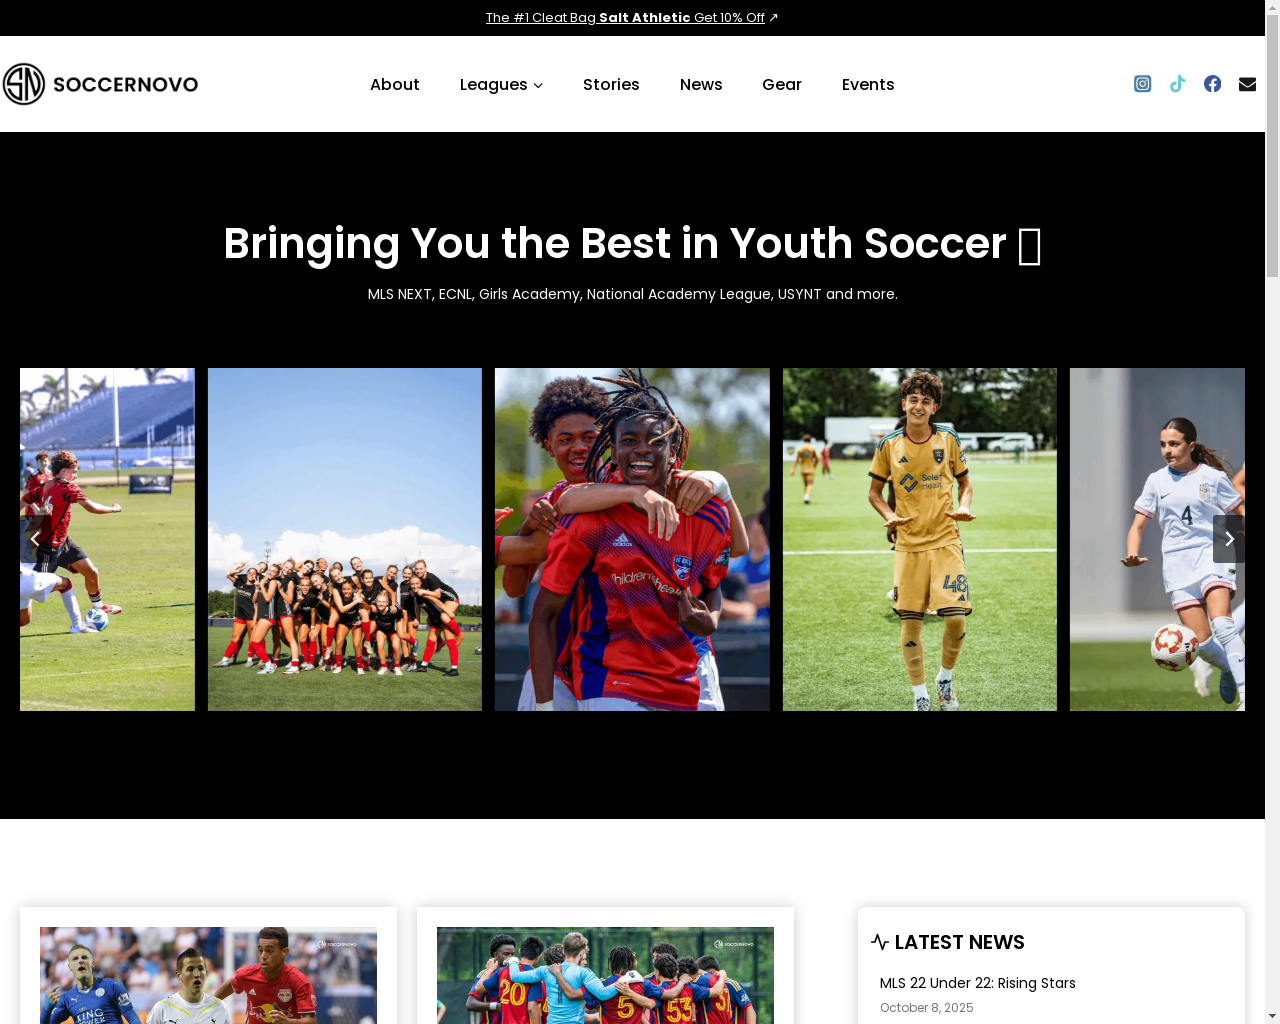Screen dimensions: 1280x1024
Task: Go to the News page
Action: pos(701,85)
